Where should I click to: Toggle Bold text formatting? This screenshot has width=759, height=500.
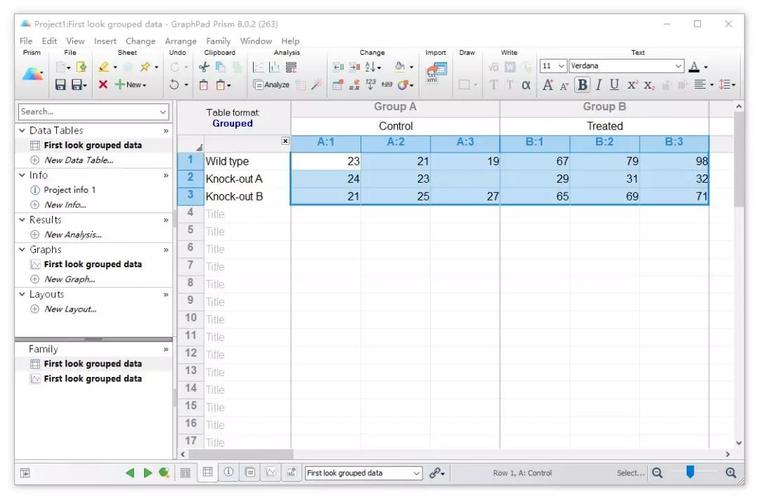(582, 85)
